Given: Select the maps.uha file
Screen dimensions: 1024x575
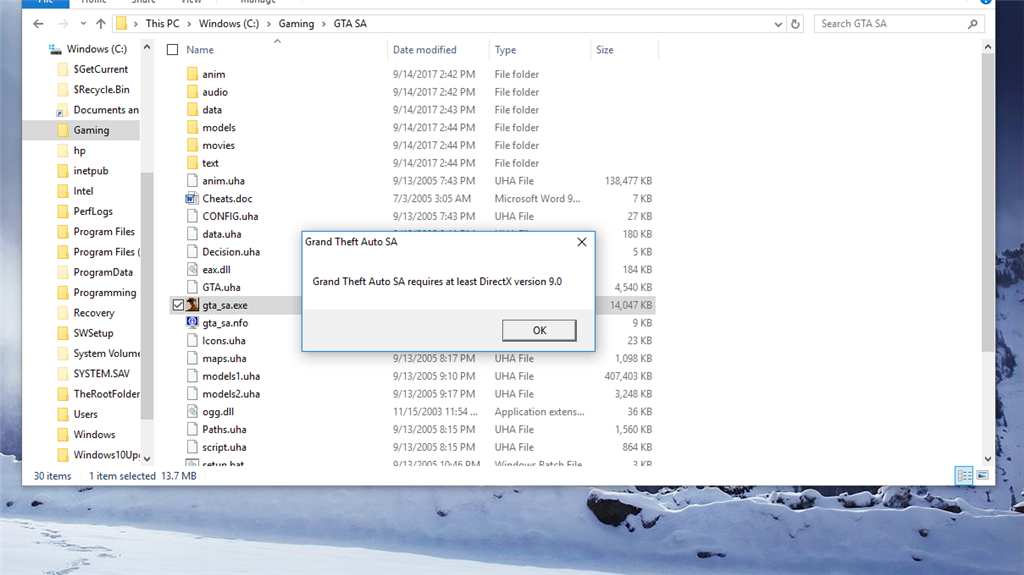Looking at the screenshot, I should coord(224,358).
